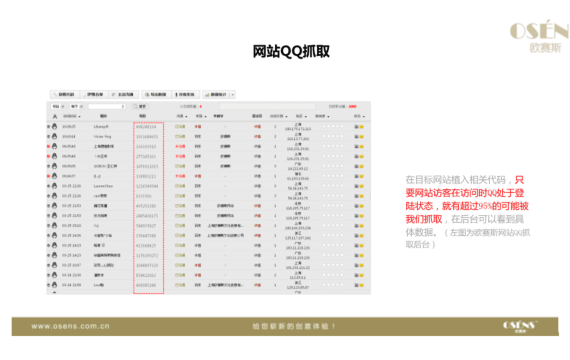Click the 访问时间 column sort arrow
Viewport: 570px width, 360px height.
(79, 117)
